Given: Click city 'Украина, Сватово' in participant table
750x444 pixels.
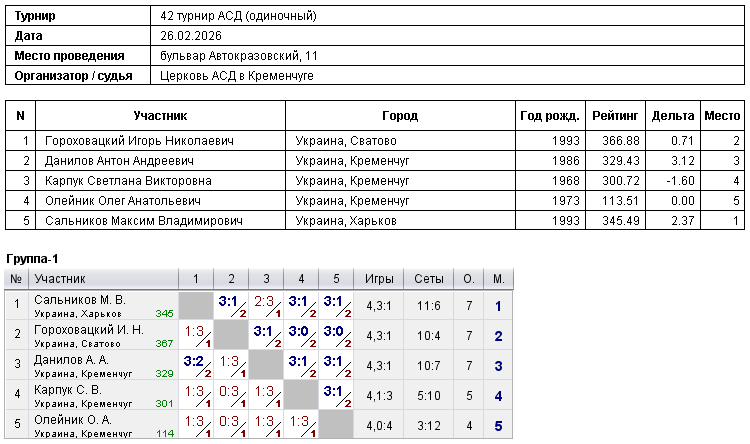Looking at the screenshot, I should pyautogui.click(x=346, y=141).
